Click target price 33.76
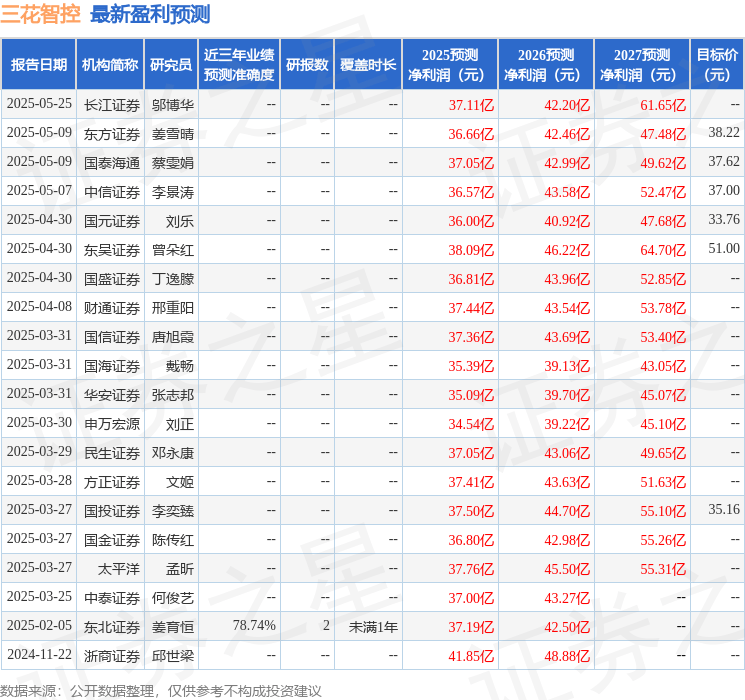 coord(724,219)
